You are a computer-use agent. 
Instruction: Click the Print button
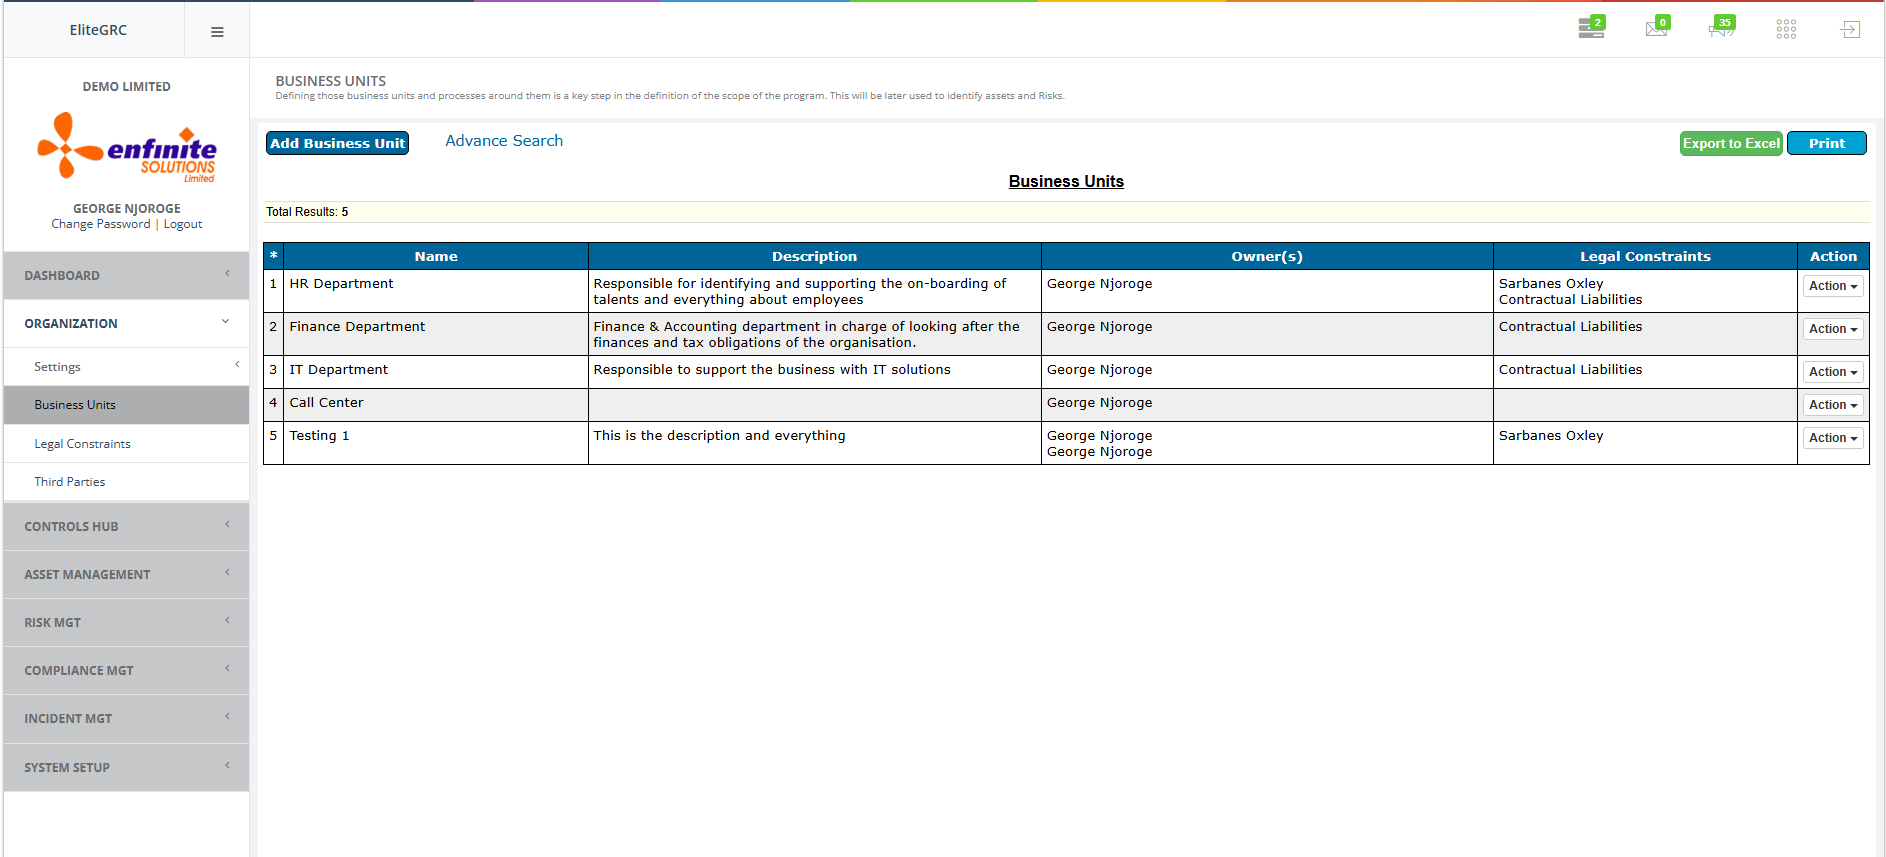click(x=1826, y=143)
